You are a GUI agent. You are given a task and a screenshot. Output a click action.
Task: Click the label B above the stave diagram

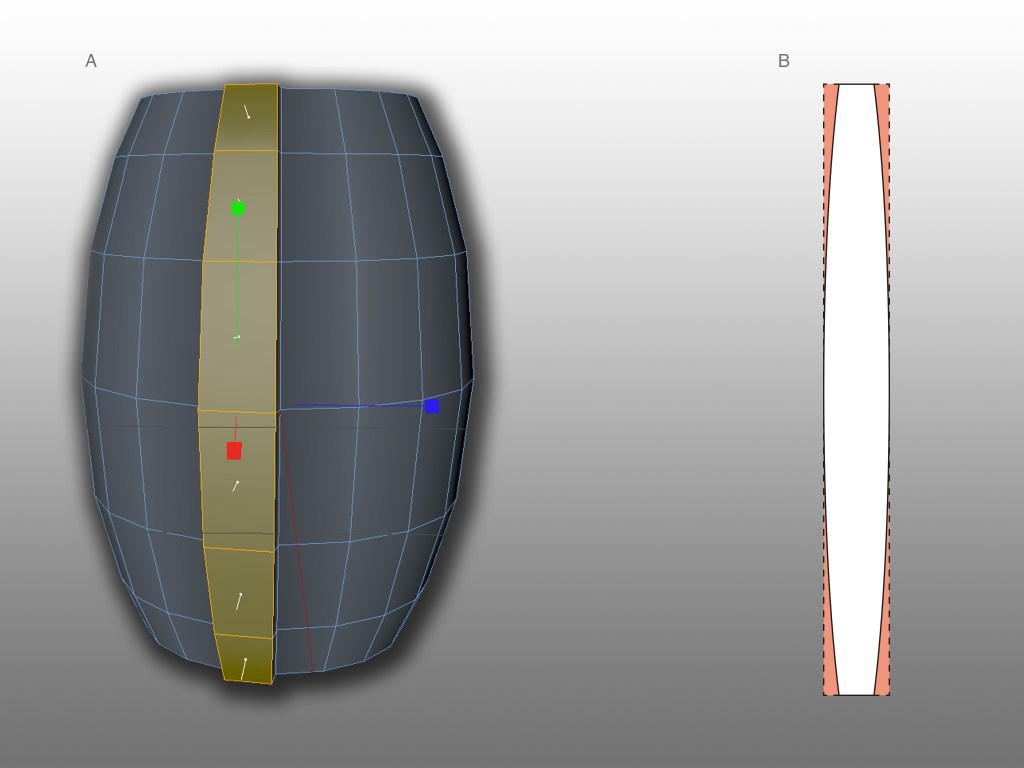[x=783, y=61]
